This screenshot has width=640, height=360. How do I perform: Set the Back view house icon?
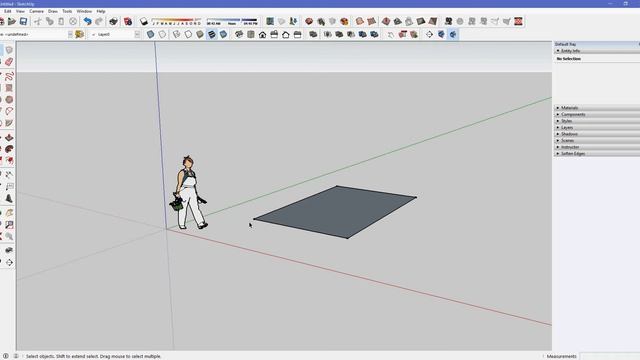286,34
